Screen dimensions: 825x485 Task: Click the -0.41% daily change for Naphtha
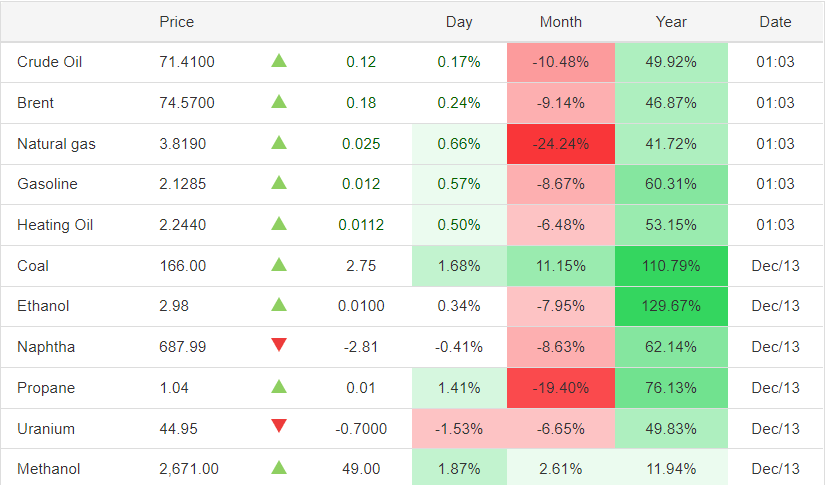coord(459,347)
